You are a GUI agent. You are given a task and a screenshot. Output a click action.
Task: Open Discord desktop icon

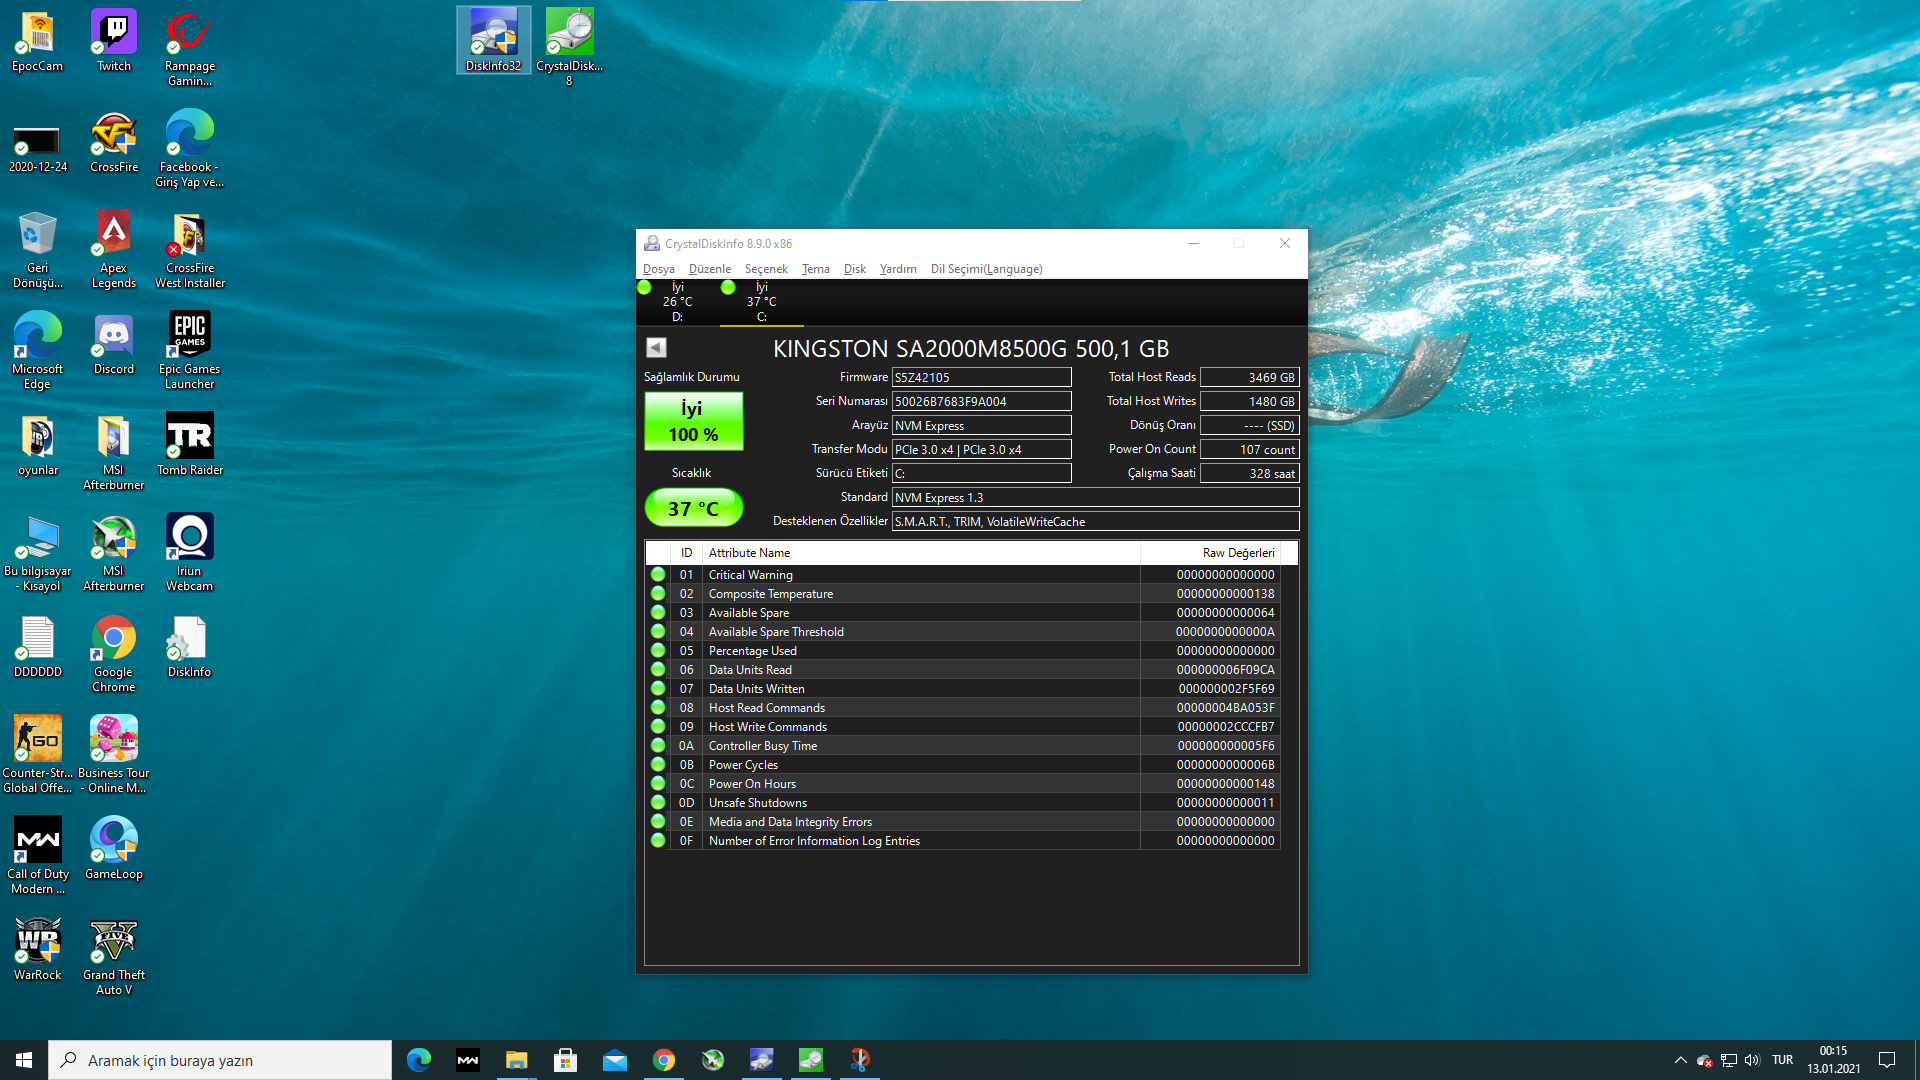(x=114, y=345)
